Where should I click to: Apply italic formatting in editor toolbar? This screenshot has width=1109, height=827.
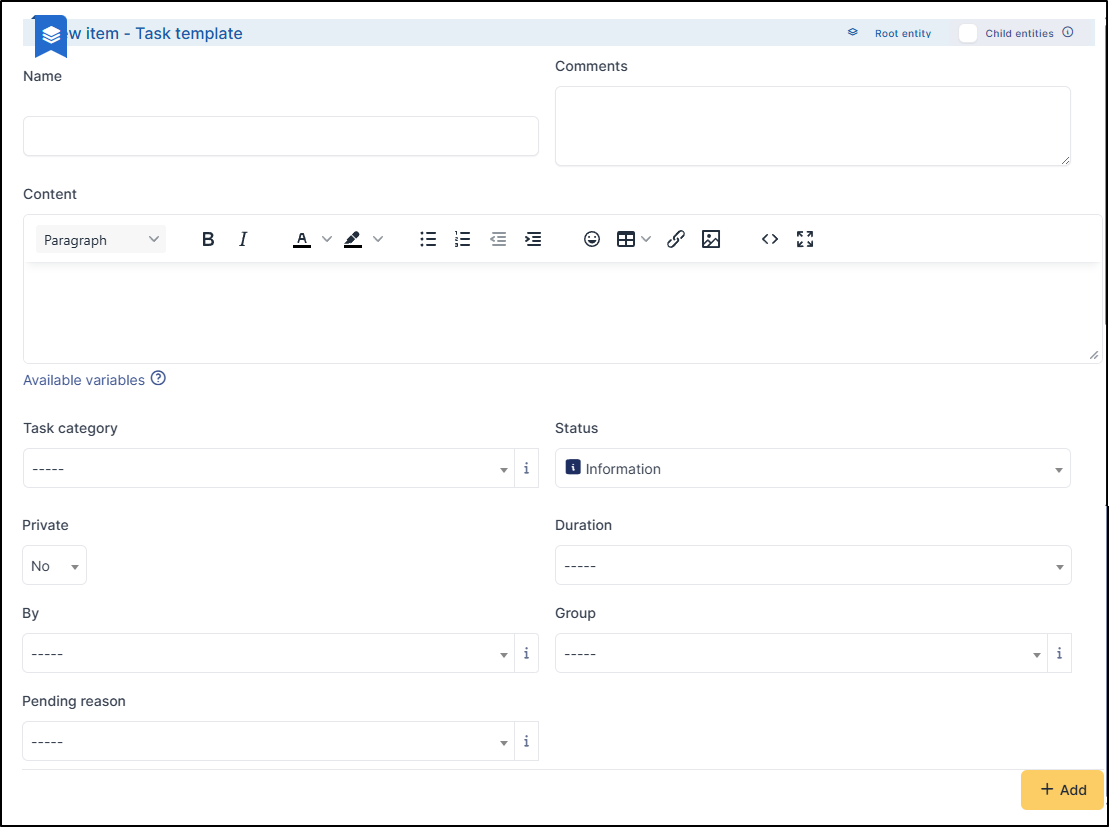pyautogui.click(x=243, y=239)
